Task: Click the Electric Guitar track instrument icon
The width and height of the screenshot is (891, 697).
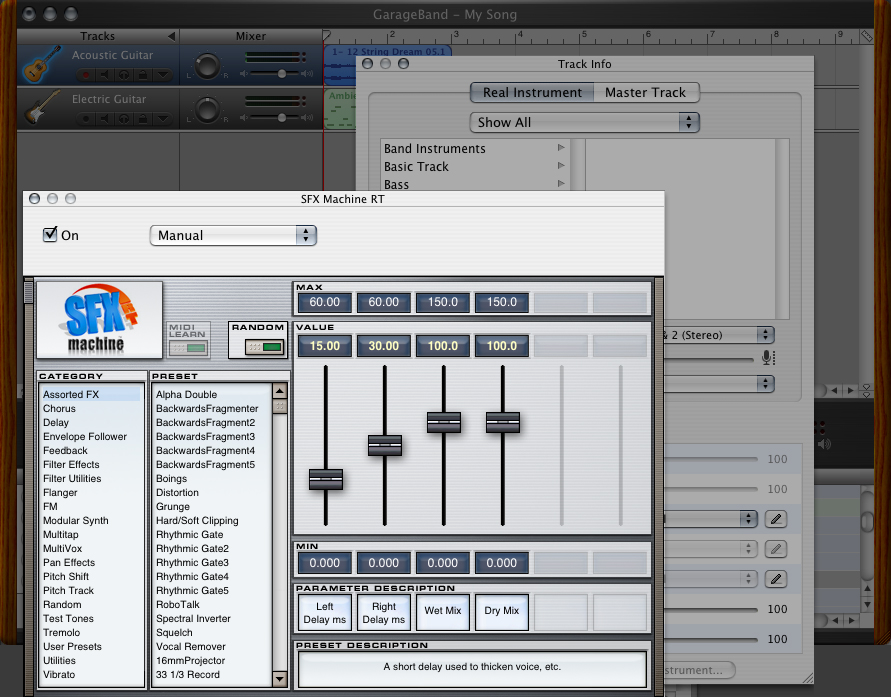Action: [37, 108]
